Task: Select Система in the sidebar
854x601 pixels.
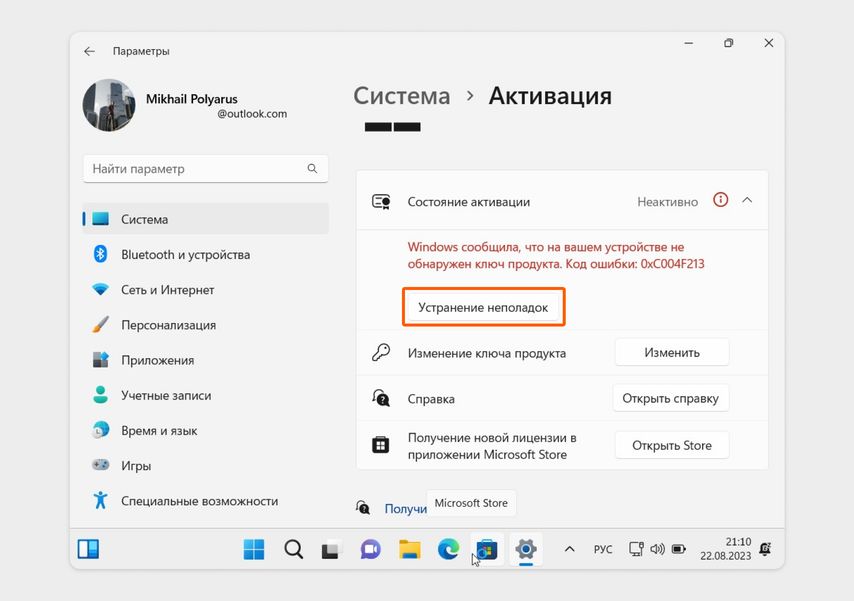Action: pyautogui.click(x=205, y=219)
